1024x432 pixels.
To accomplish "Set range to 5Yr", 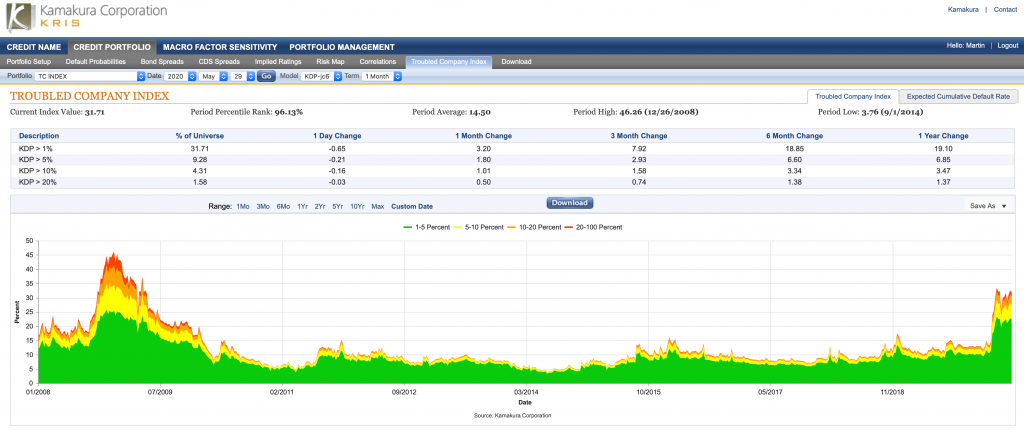I will click(338, 206).
